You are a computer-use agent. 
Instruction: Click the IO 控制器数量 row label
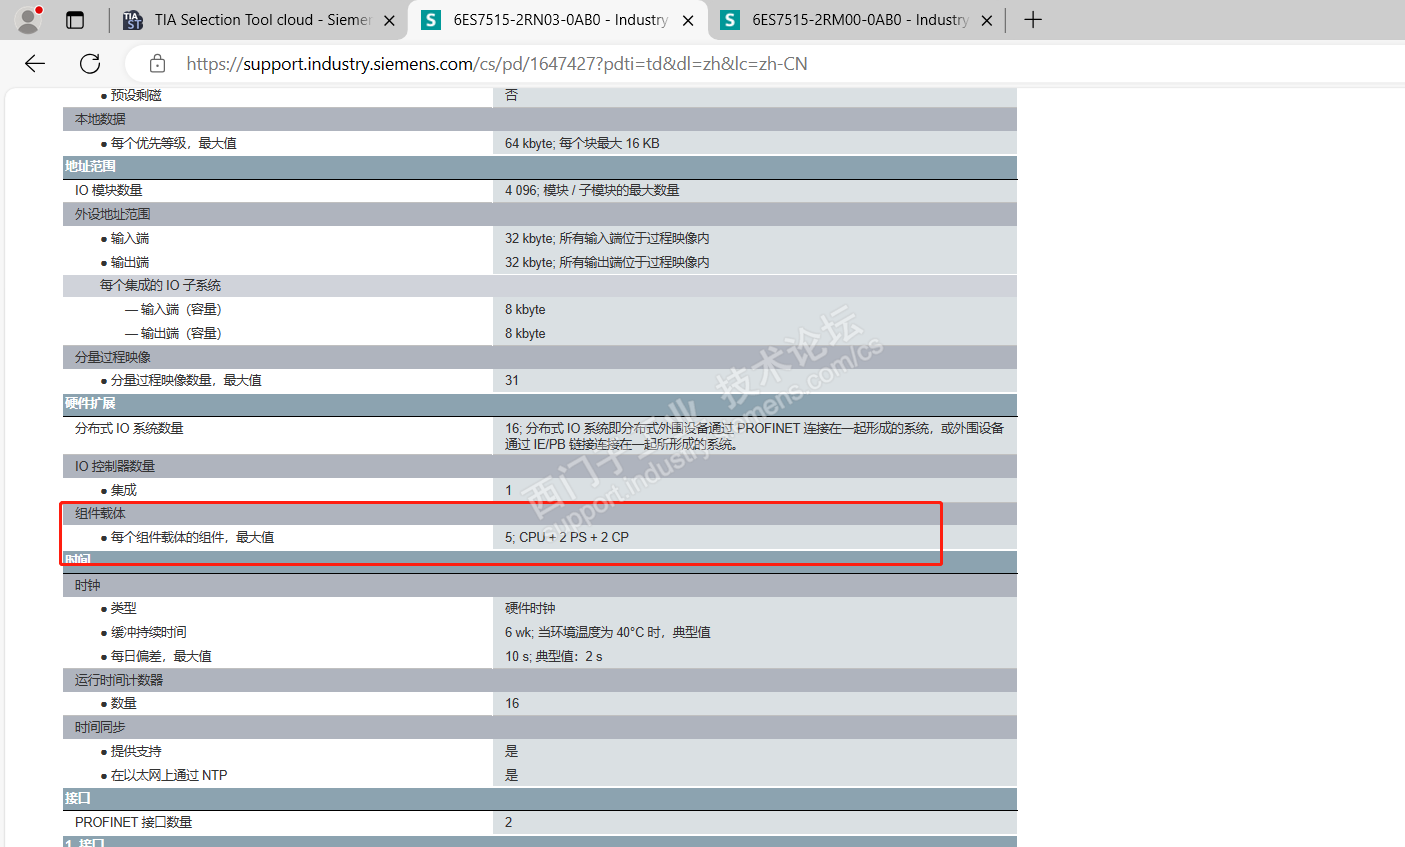[115, 466]
